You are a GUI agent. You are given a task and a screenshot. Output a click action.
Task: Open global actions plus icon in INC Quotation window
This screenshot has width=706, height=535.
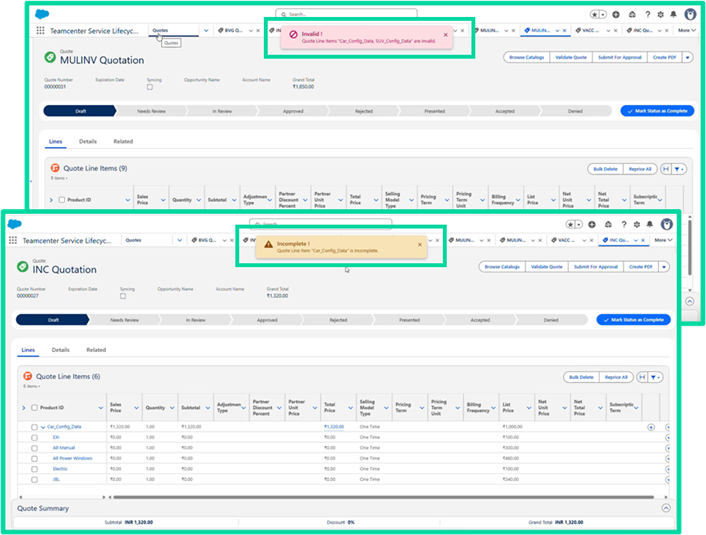592,224
